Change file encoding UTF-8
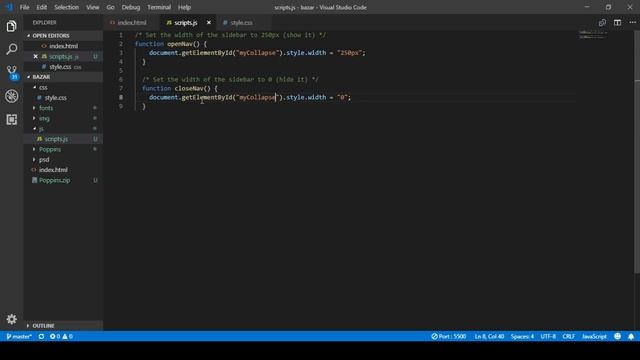 click(x=548, y=336)
